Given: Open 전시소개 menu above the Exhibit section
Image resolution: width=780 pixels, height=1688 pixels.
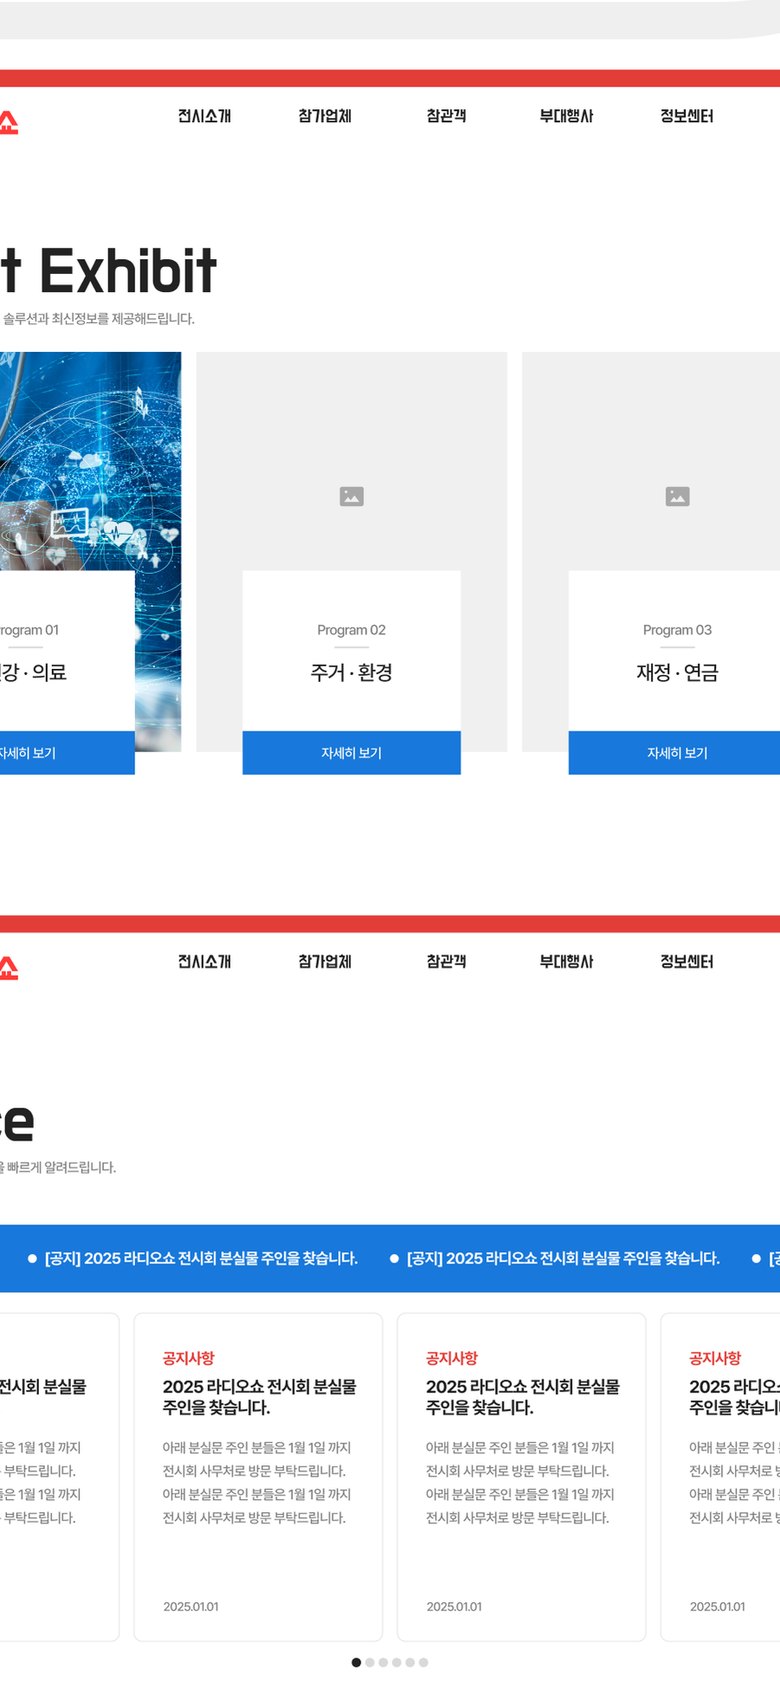Looking at the screenshot, I should coord(204,116).
